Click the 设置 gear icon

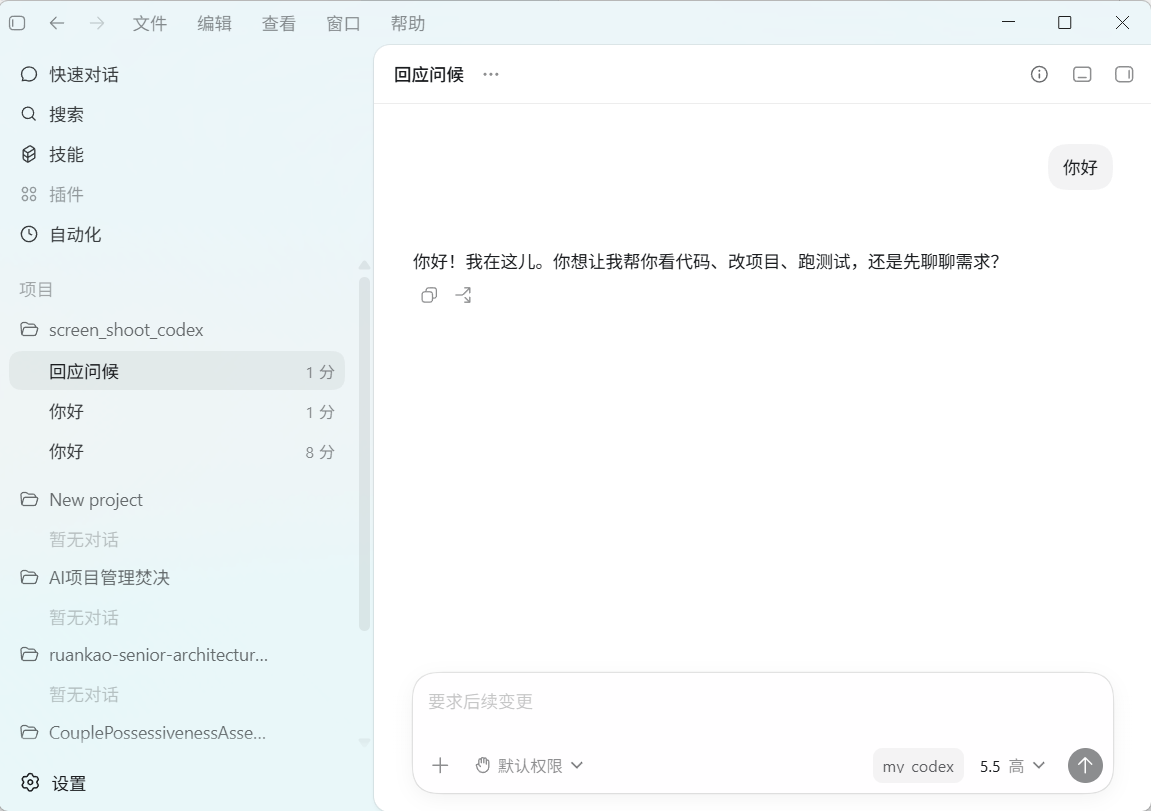(x=30, y=782)
